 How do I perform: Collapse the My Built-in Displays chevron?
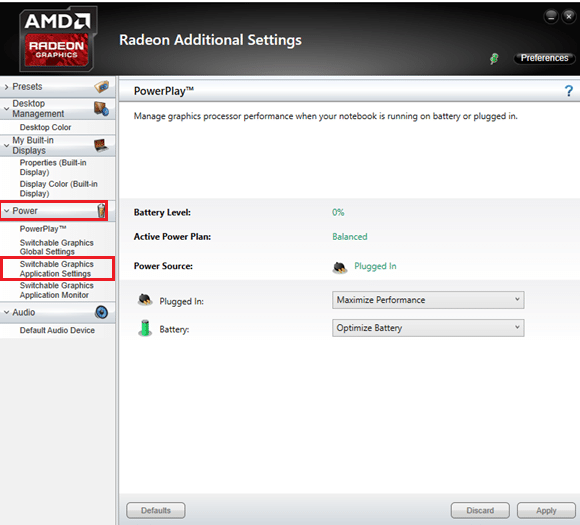click(6, 145)
